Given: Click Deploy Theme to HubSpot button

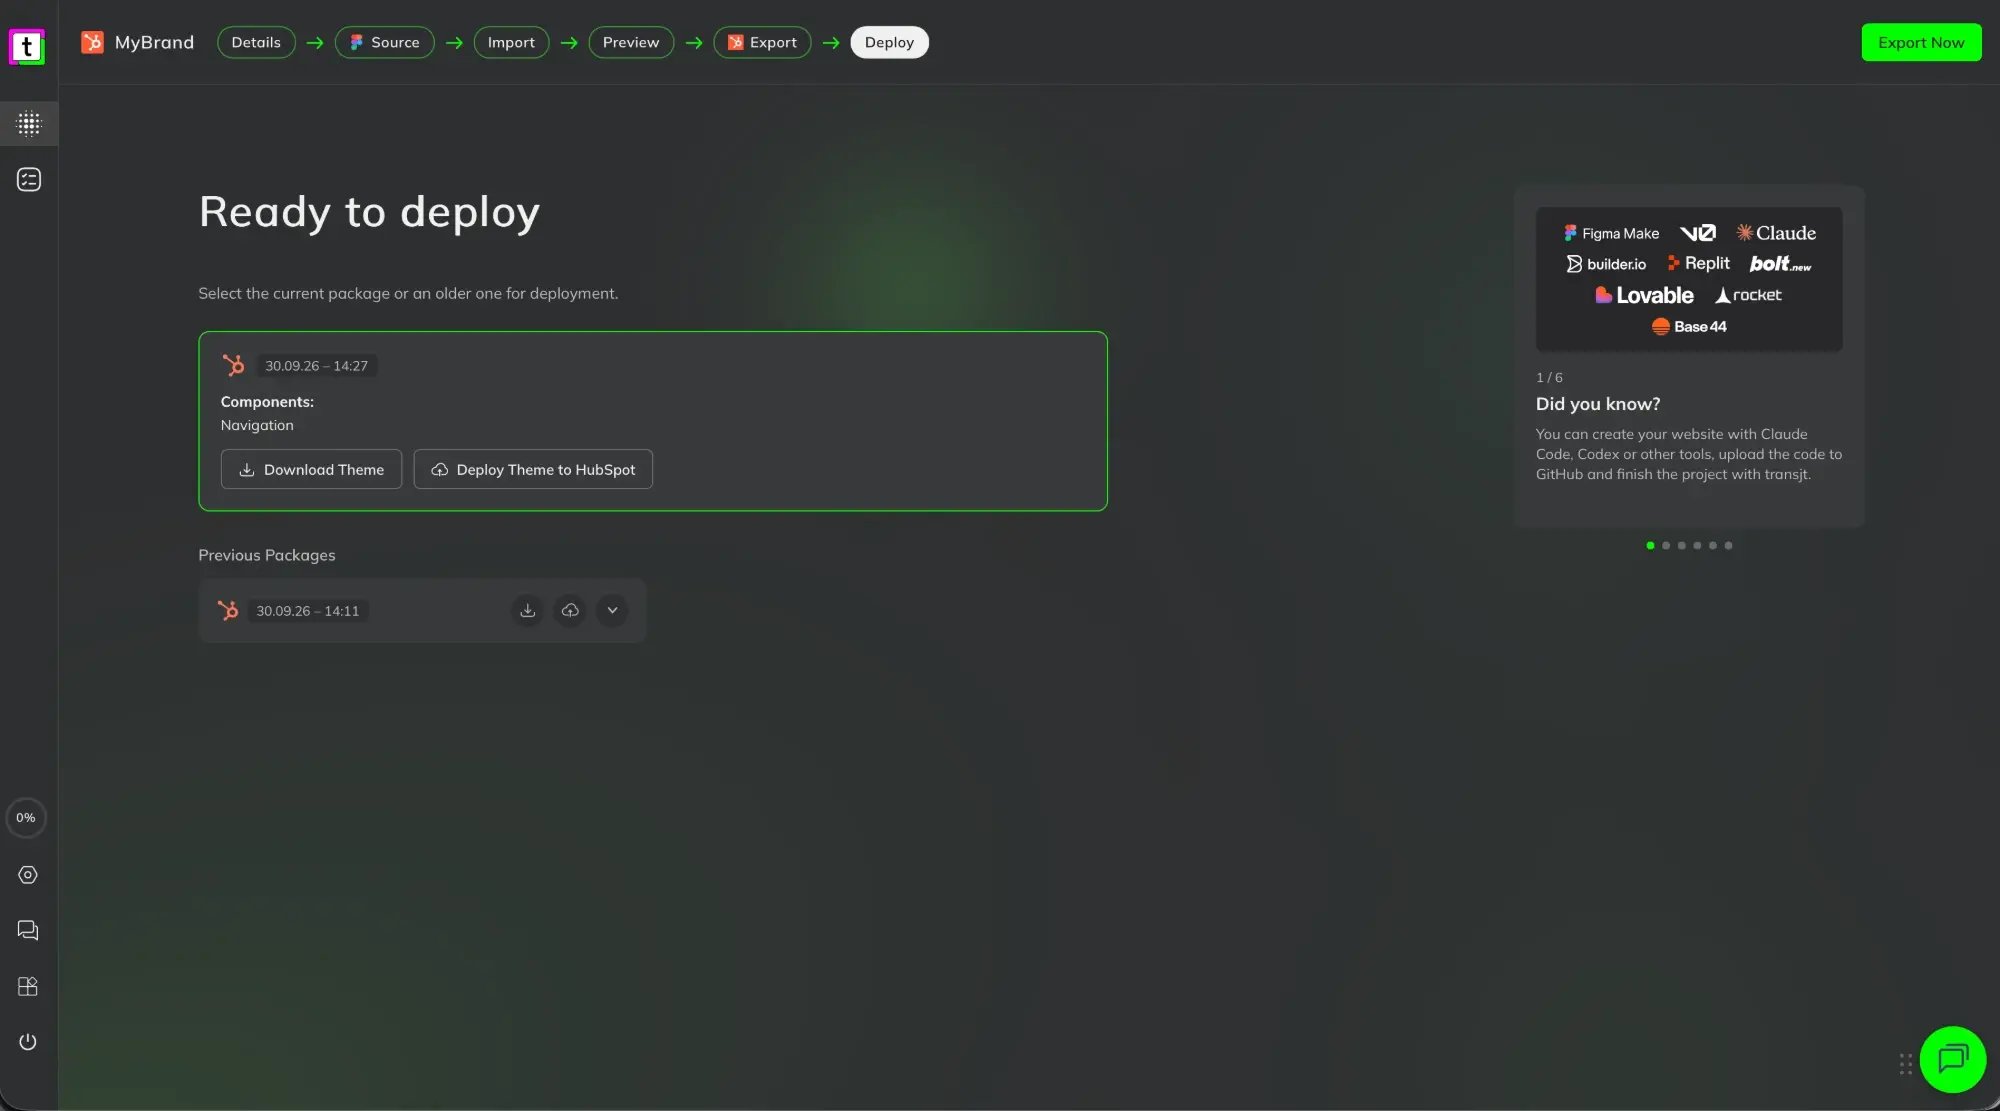Looking at the screenshot, I should pos(533,469).
